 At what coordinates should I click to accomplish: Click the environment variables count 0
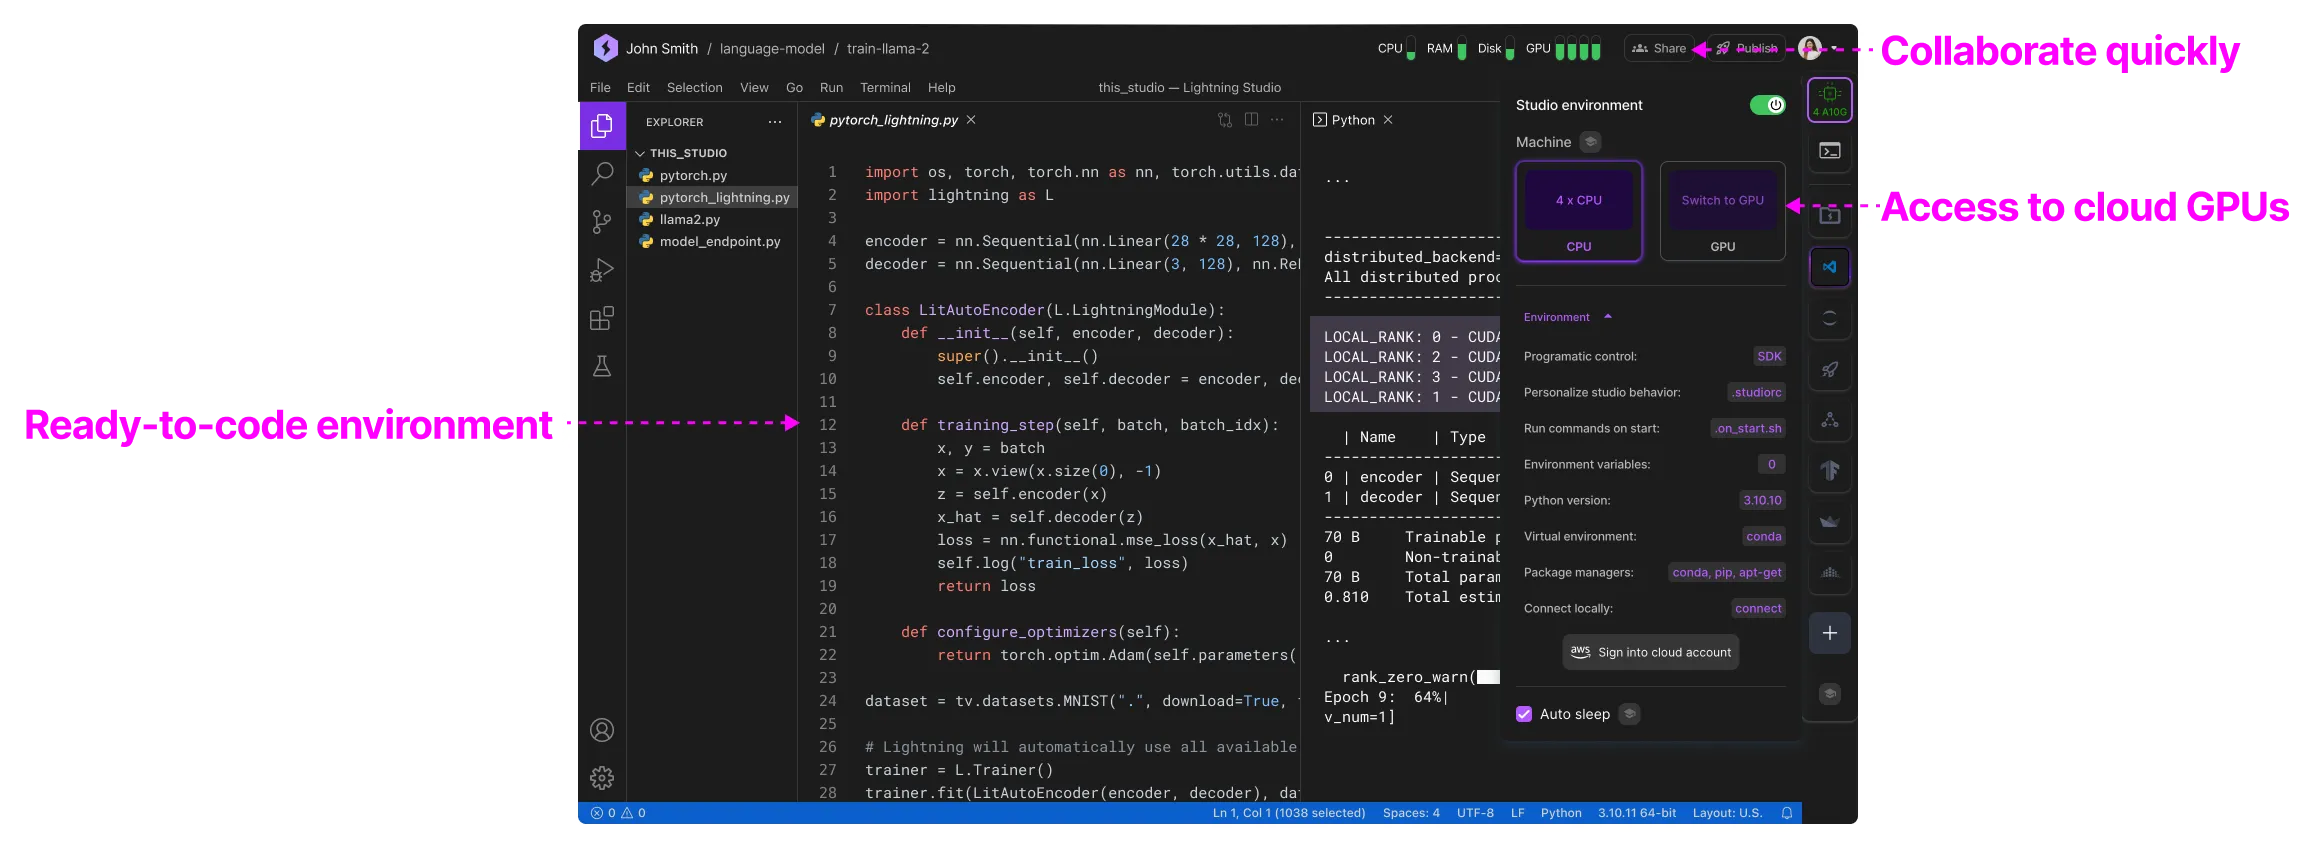pyautogui.click(x=1771, y=464)
